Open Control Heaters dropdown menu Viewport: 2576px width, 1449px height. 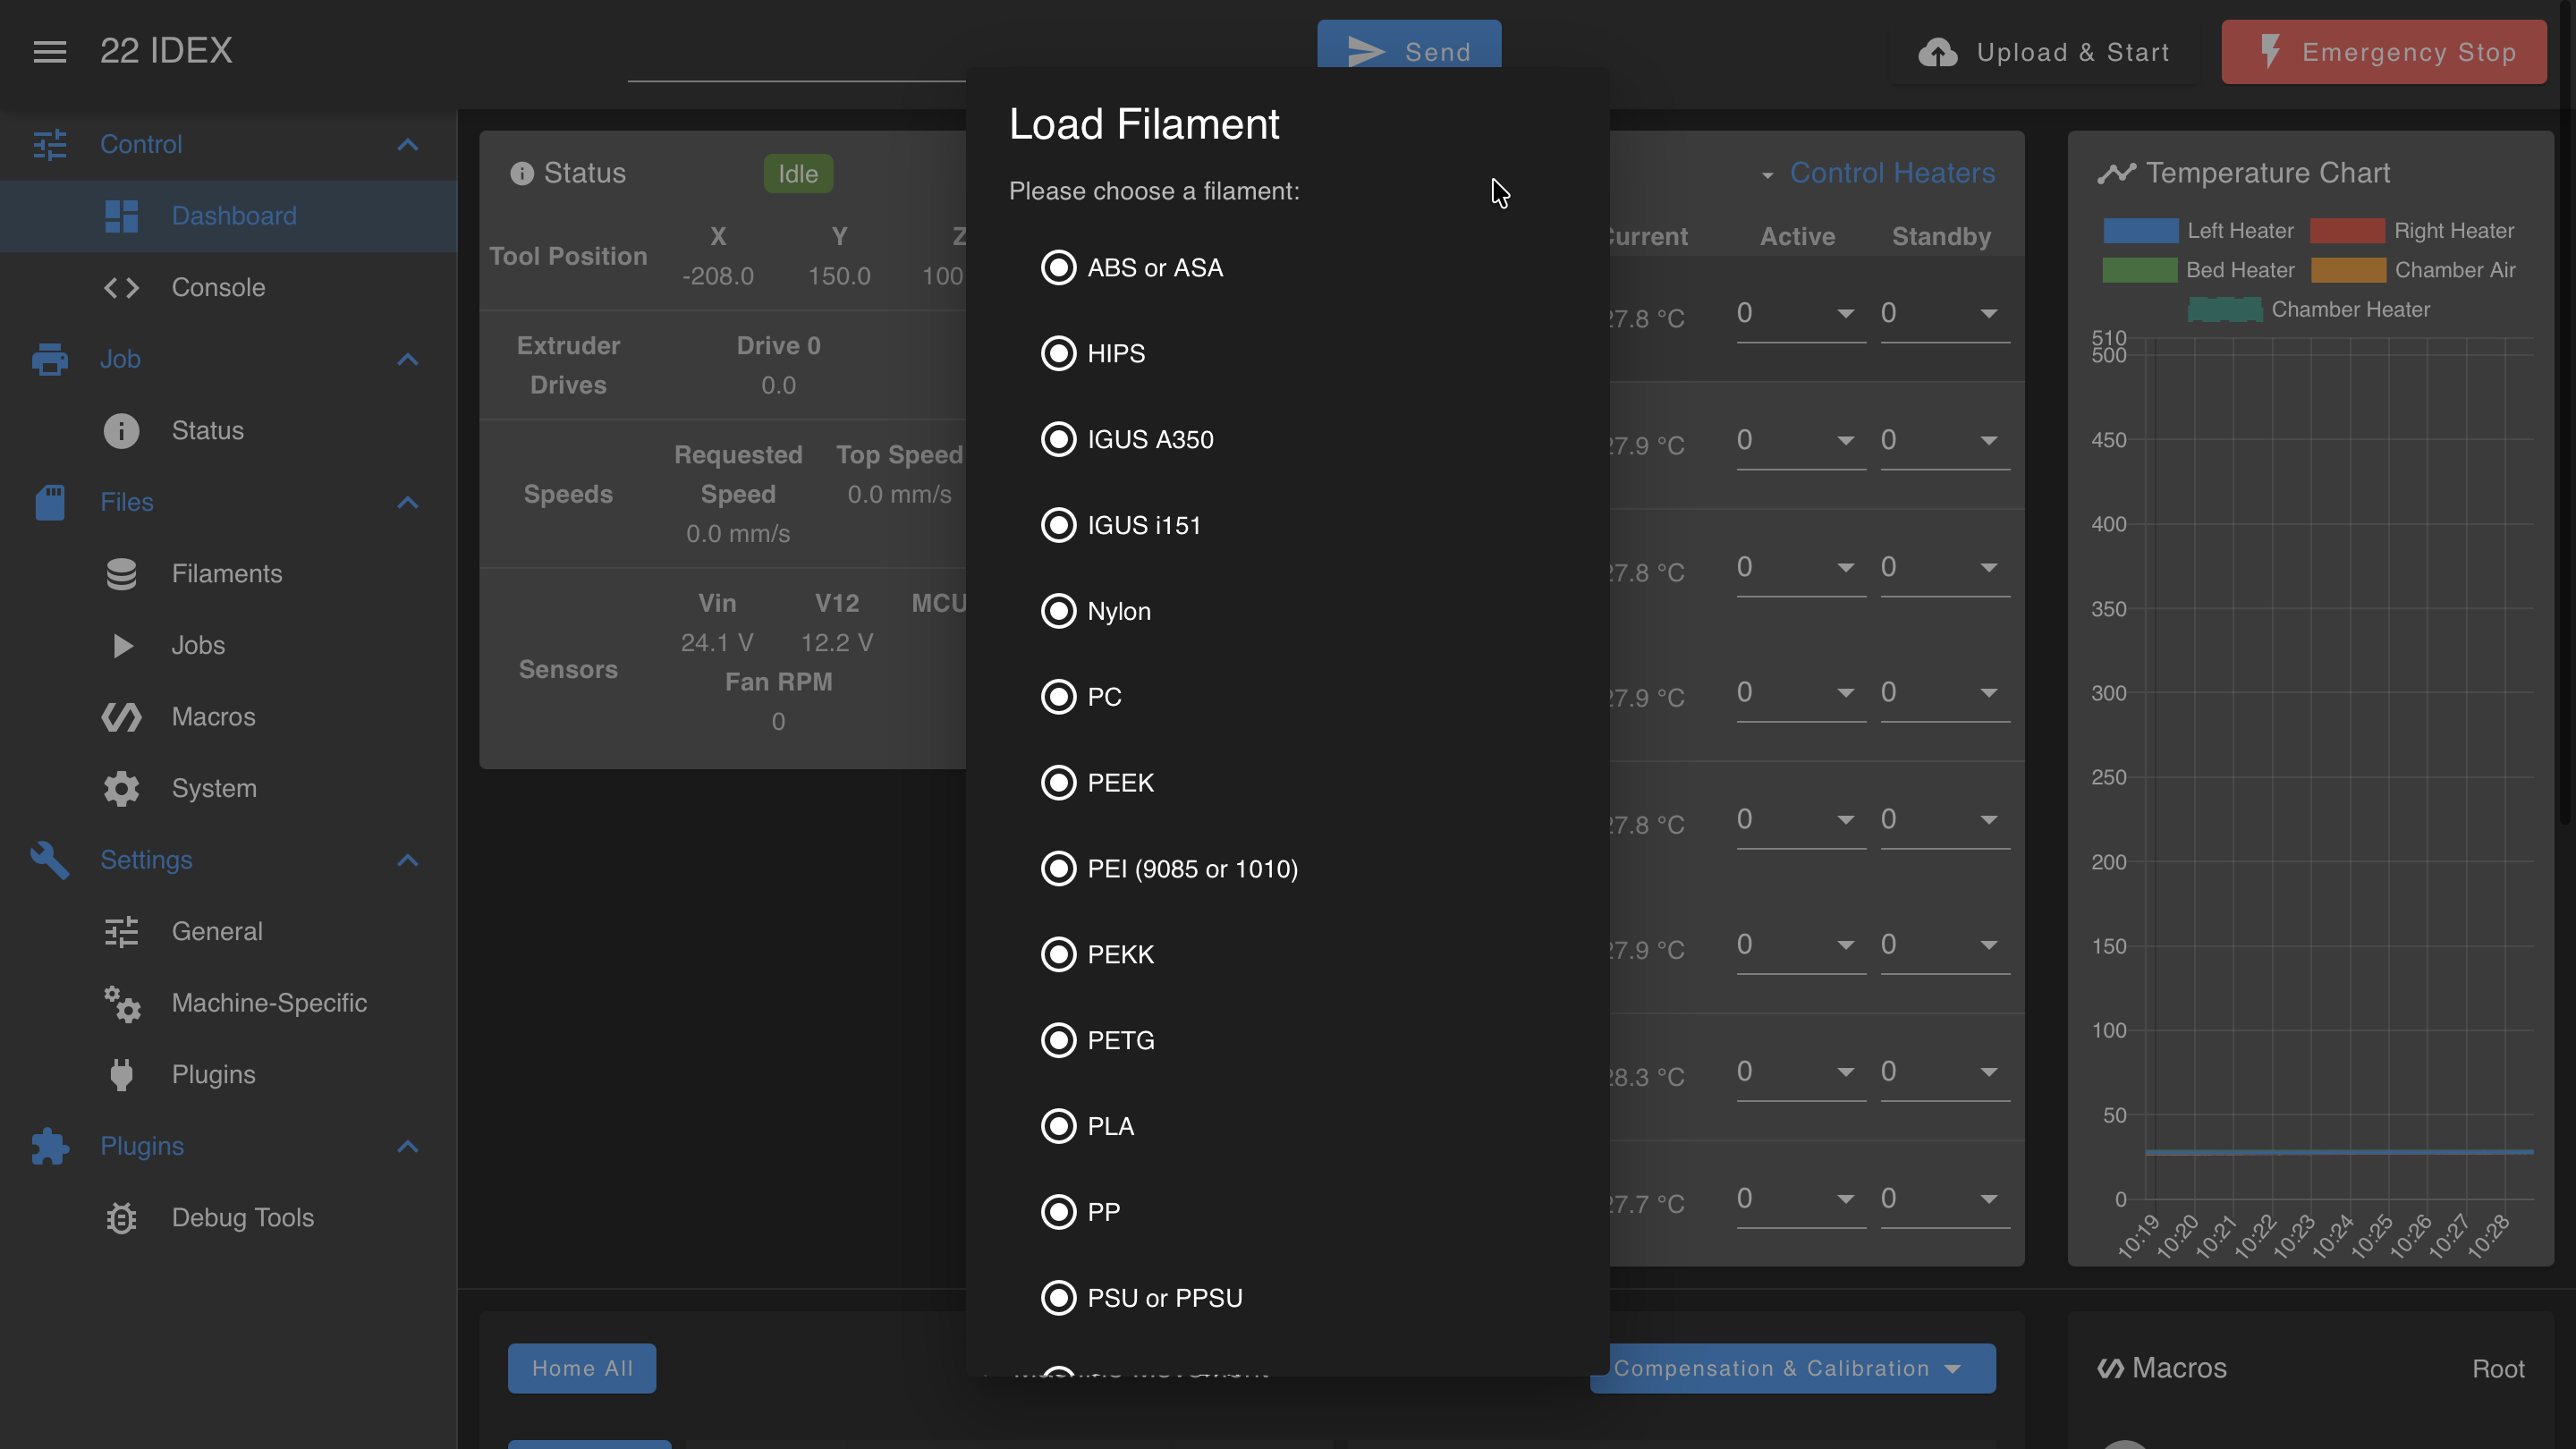pos(1877,174)
